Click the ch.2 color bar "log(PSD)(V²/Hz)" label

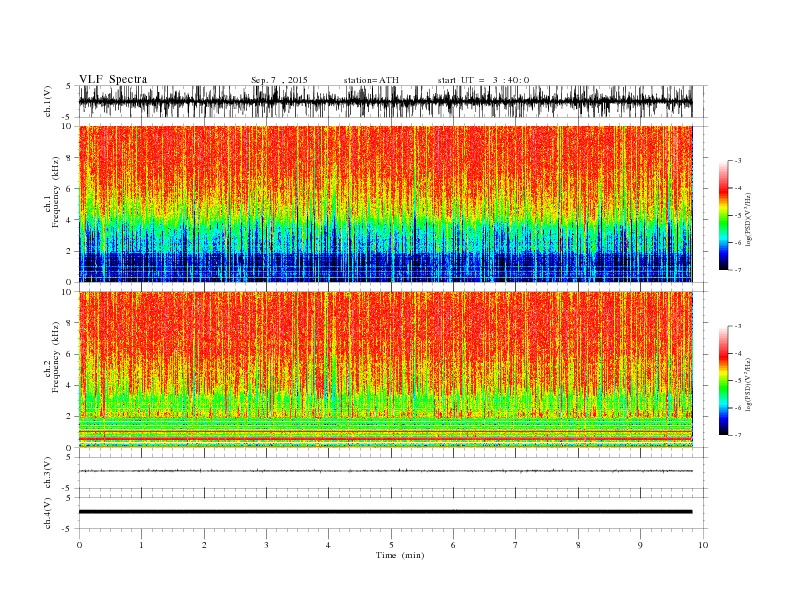coord(749,384)
